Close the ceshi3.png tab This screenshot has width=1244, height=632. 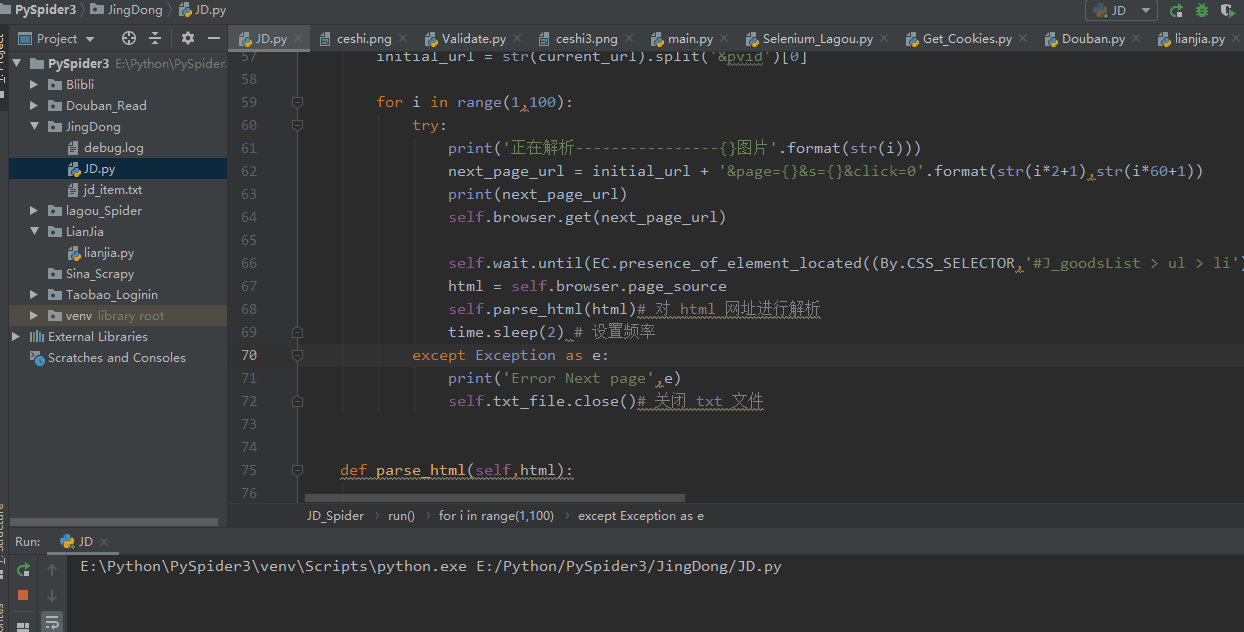[628, 39]
